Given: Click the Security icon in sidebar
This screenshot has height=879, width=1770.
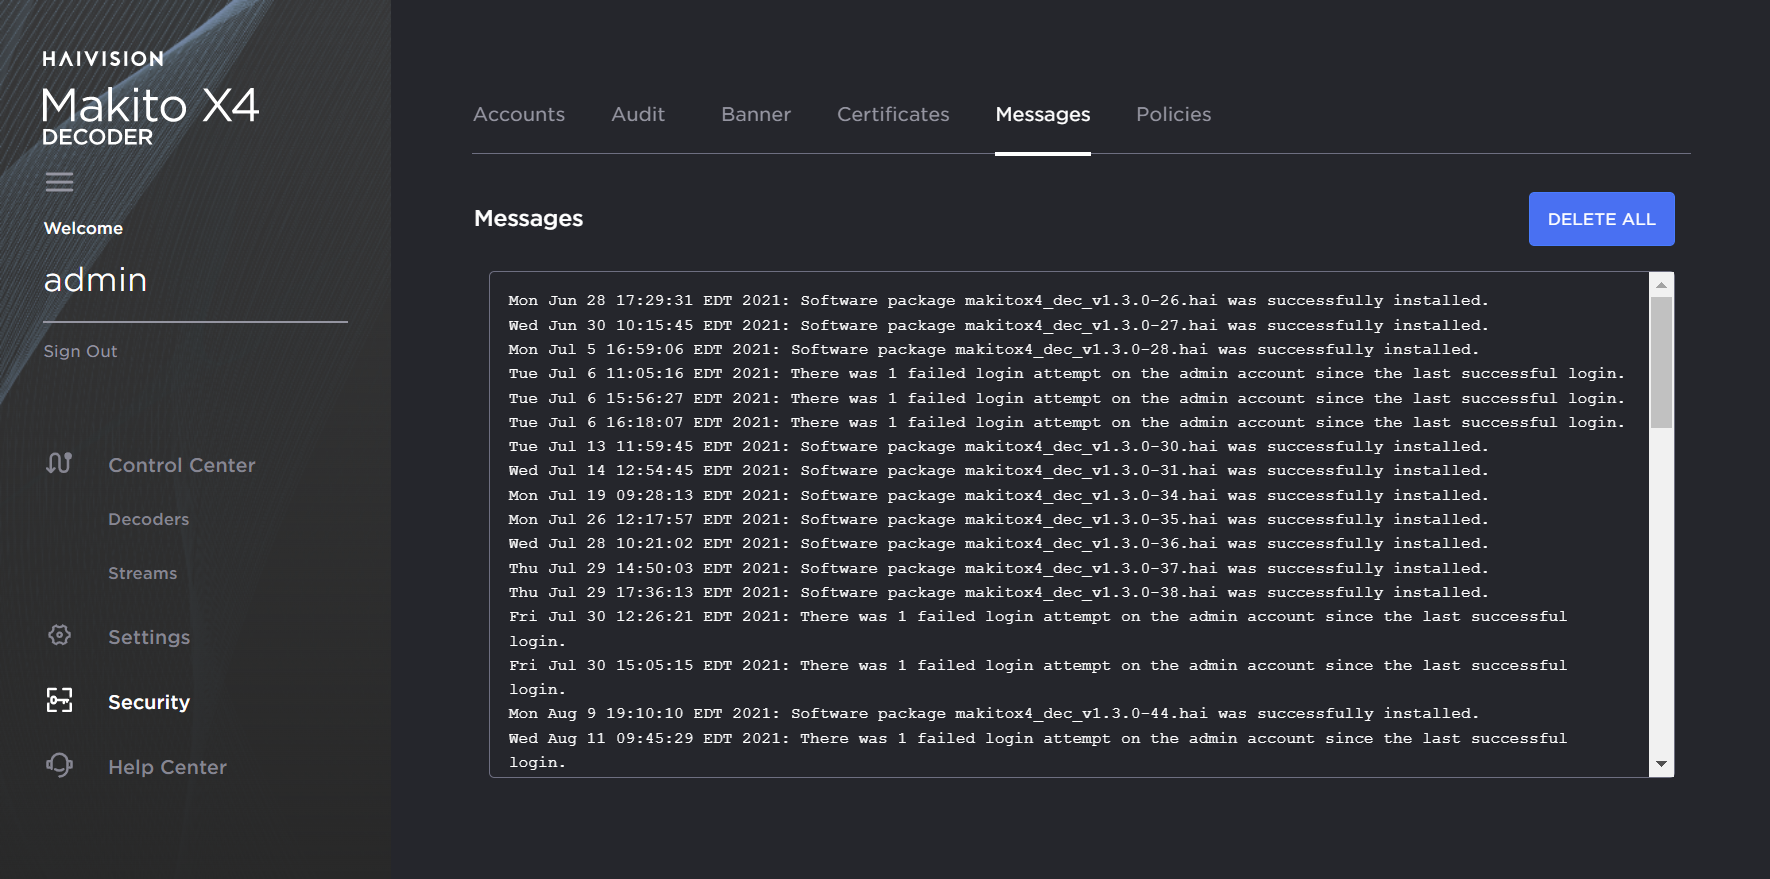Looking at the screenshot, I should pyautogui.click(x=59, y=701).
